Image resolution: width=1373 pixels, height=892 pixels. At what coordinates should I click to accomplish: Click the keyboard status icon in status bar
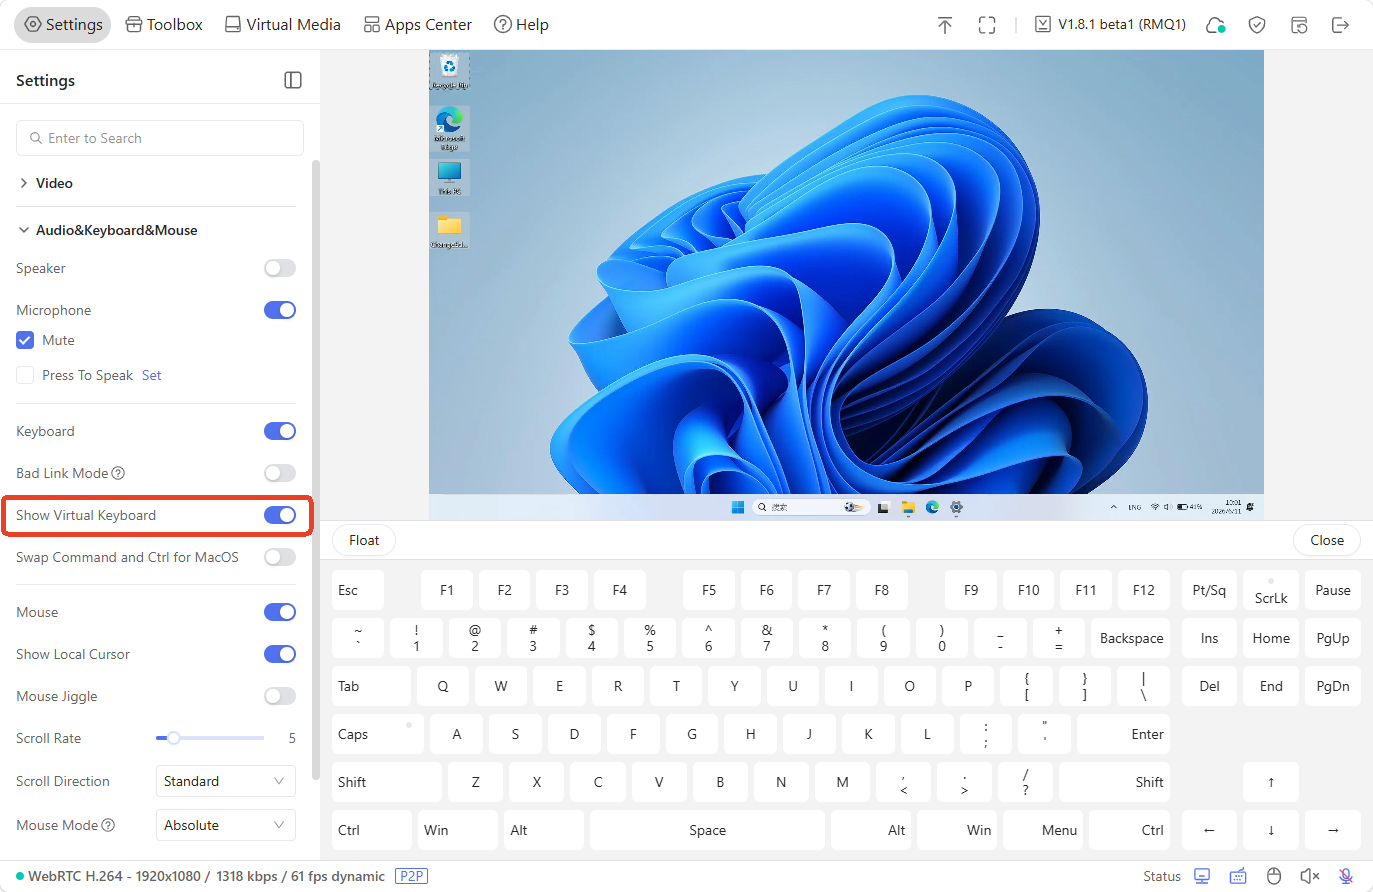pos(1238,876)
